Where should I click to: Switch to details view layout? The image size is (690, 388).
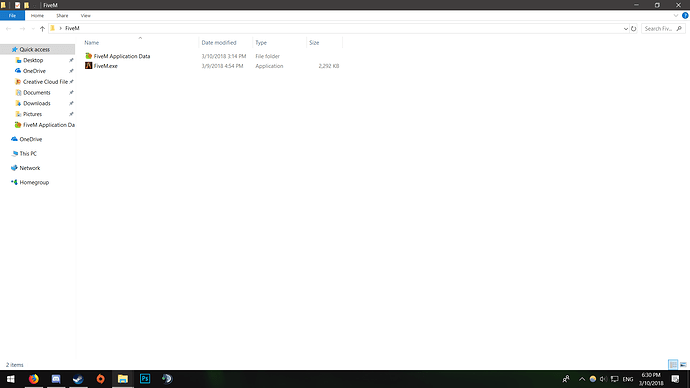coord(673,364)
